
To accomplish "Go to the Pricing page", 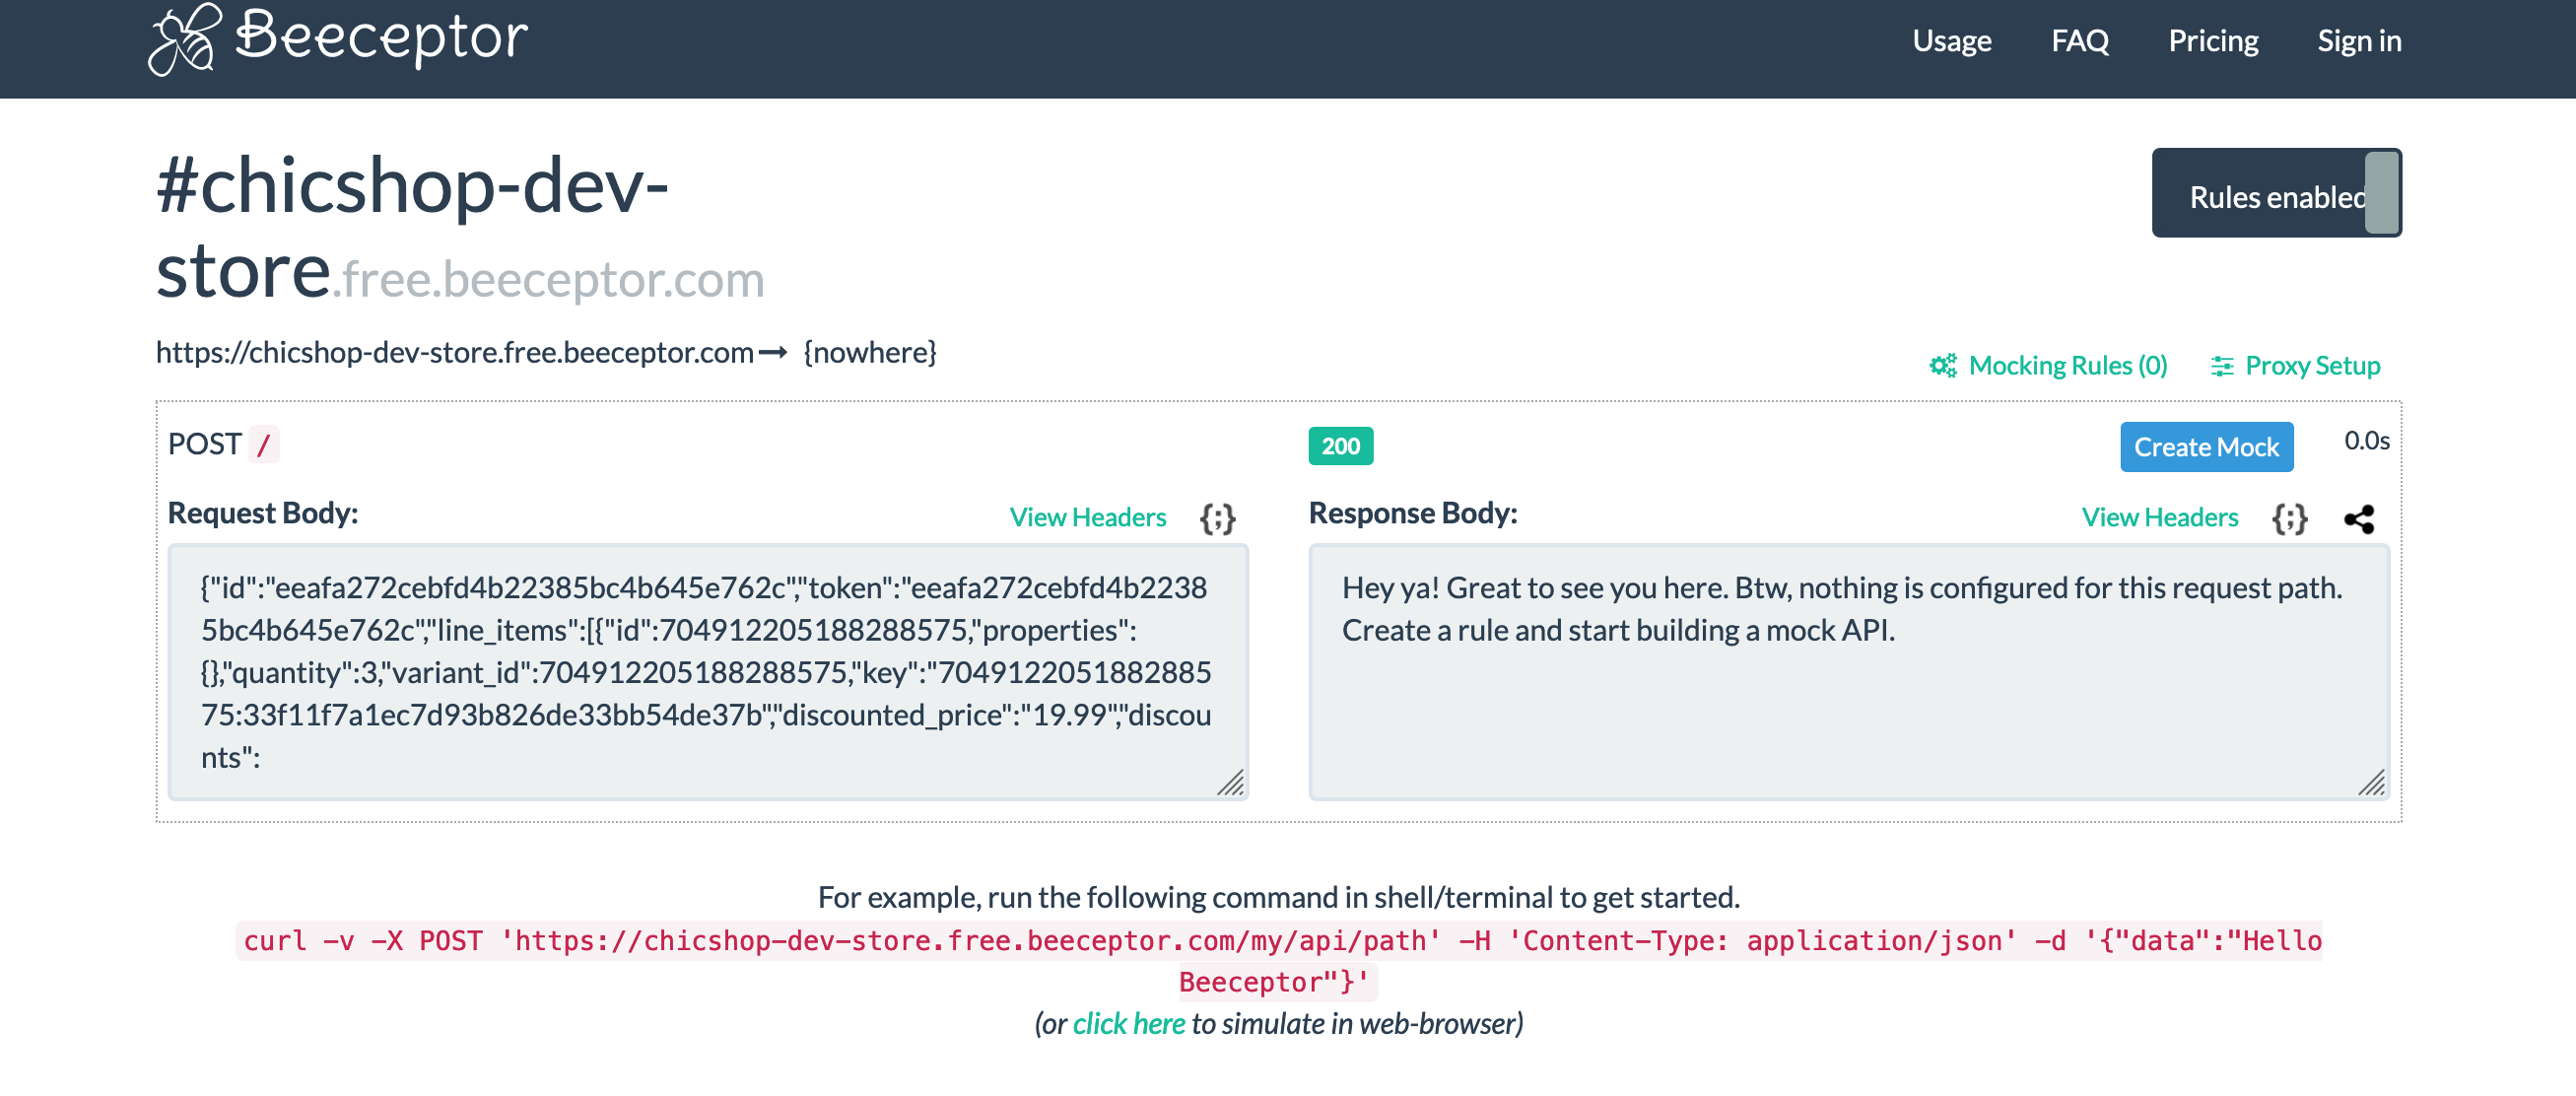I will [2213, 41].
